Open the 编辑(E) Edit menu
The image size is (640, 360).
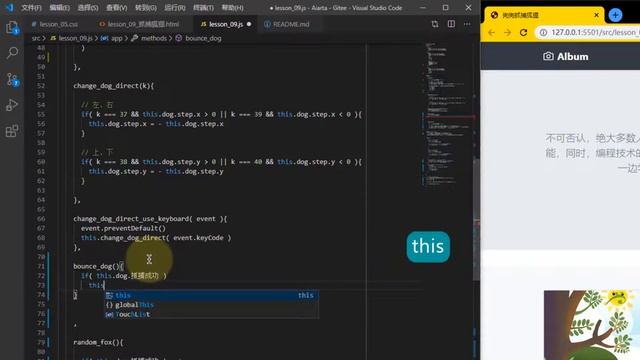(x=60, y=8)
